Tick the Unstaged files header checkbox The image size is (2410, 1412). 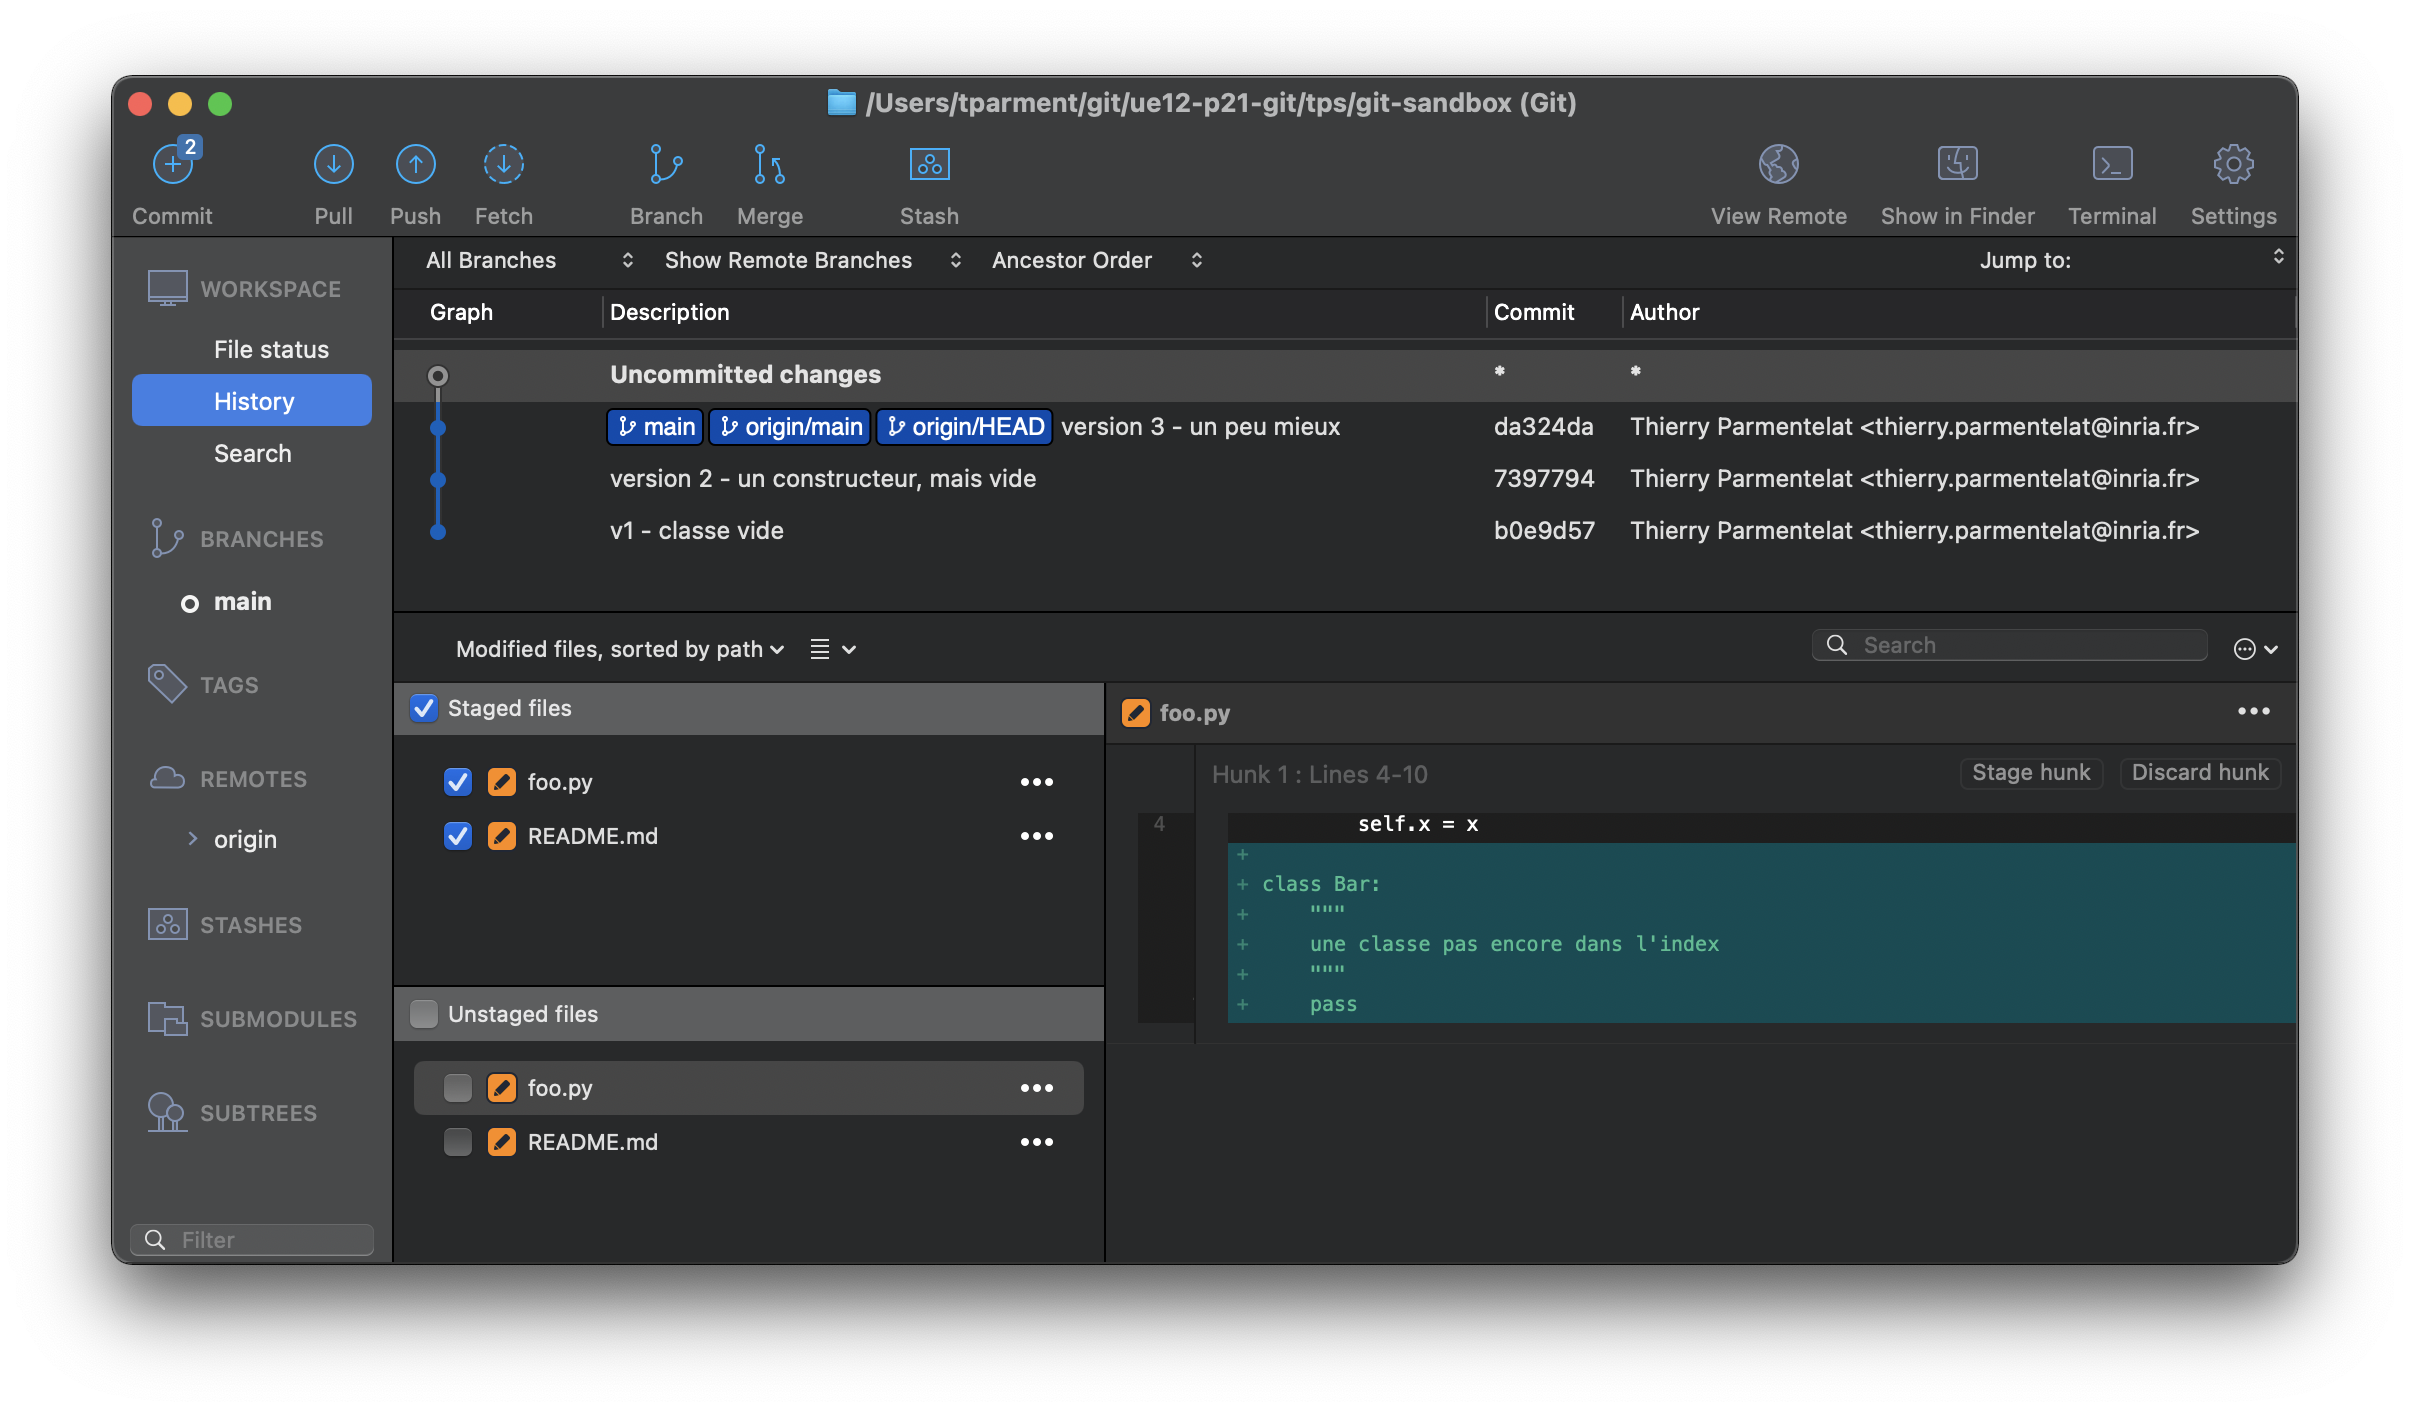pos(424,1014)
